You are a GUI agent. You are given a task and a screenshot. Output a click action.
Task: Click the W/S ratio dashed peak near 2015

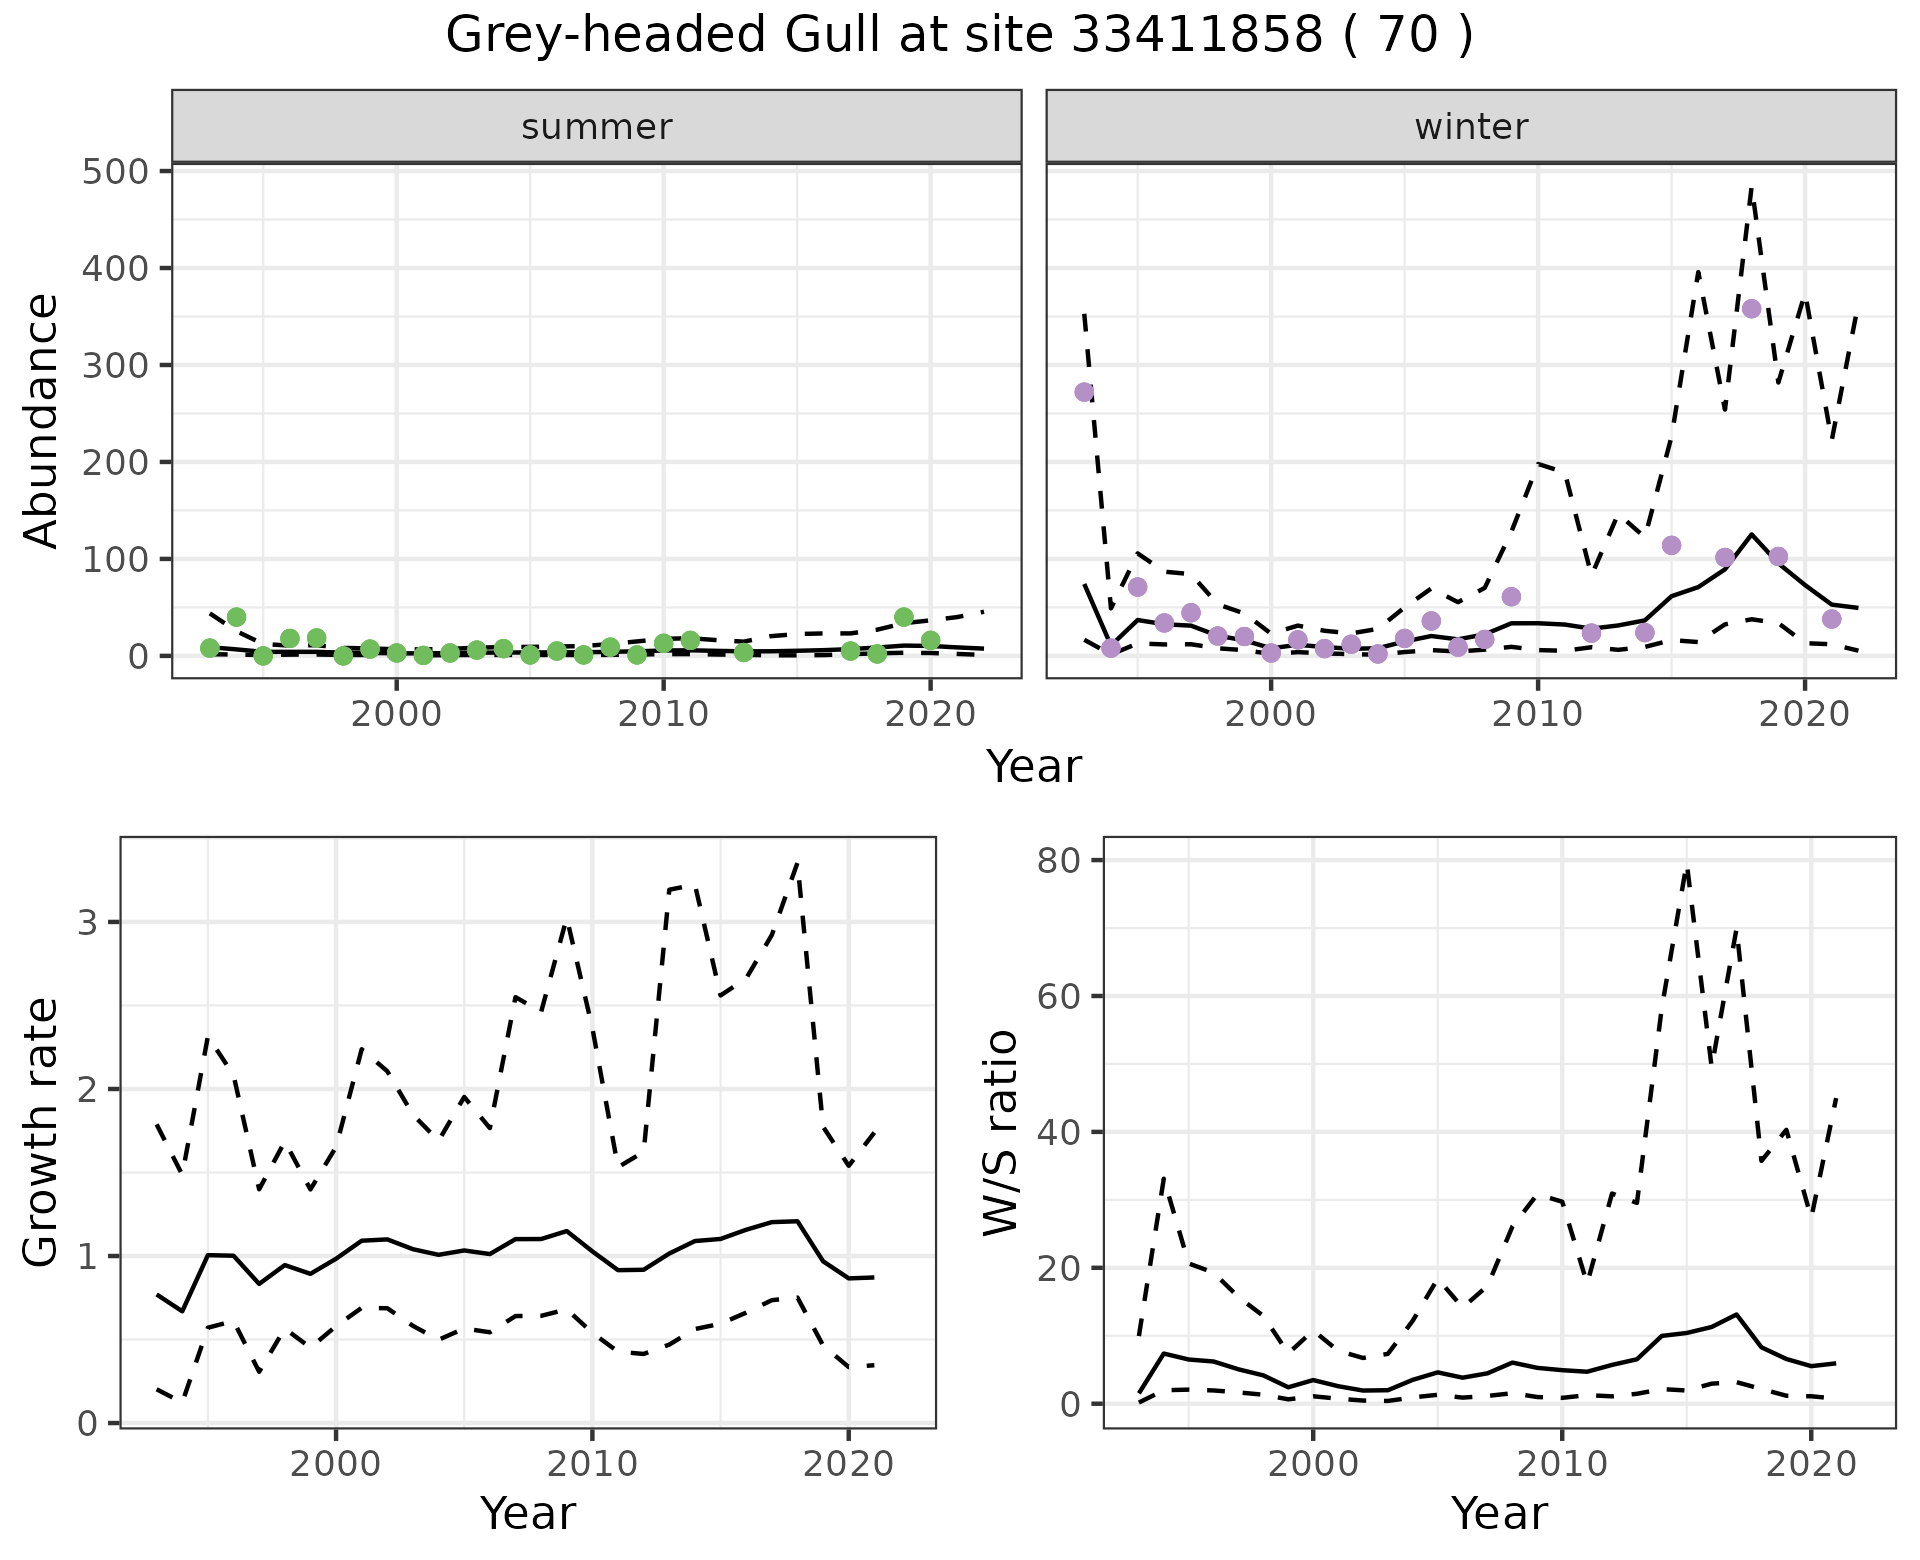(1686, 872)
